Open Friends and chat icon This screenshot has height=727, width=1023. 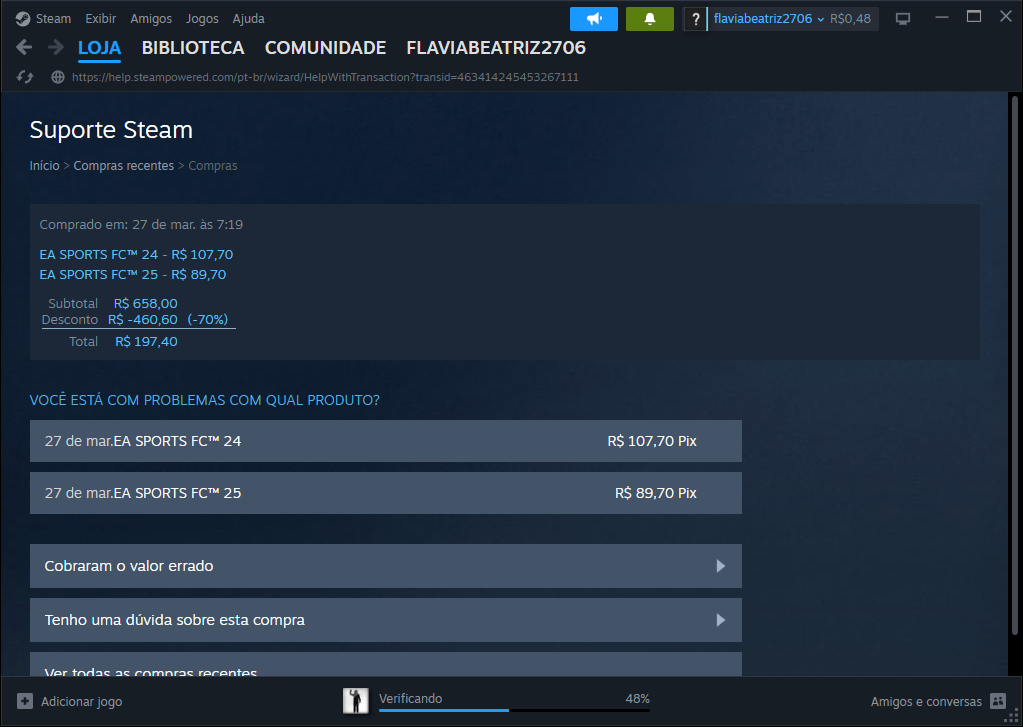click(x=997, y=701)
